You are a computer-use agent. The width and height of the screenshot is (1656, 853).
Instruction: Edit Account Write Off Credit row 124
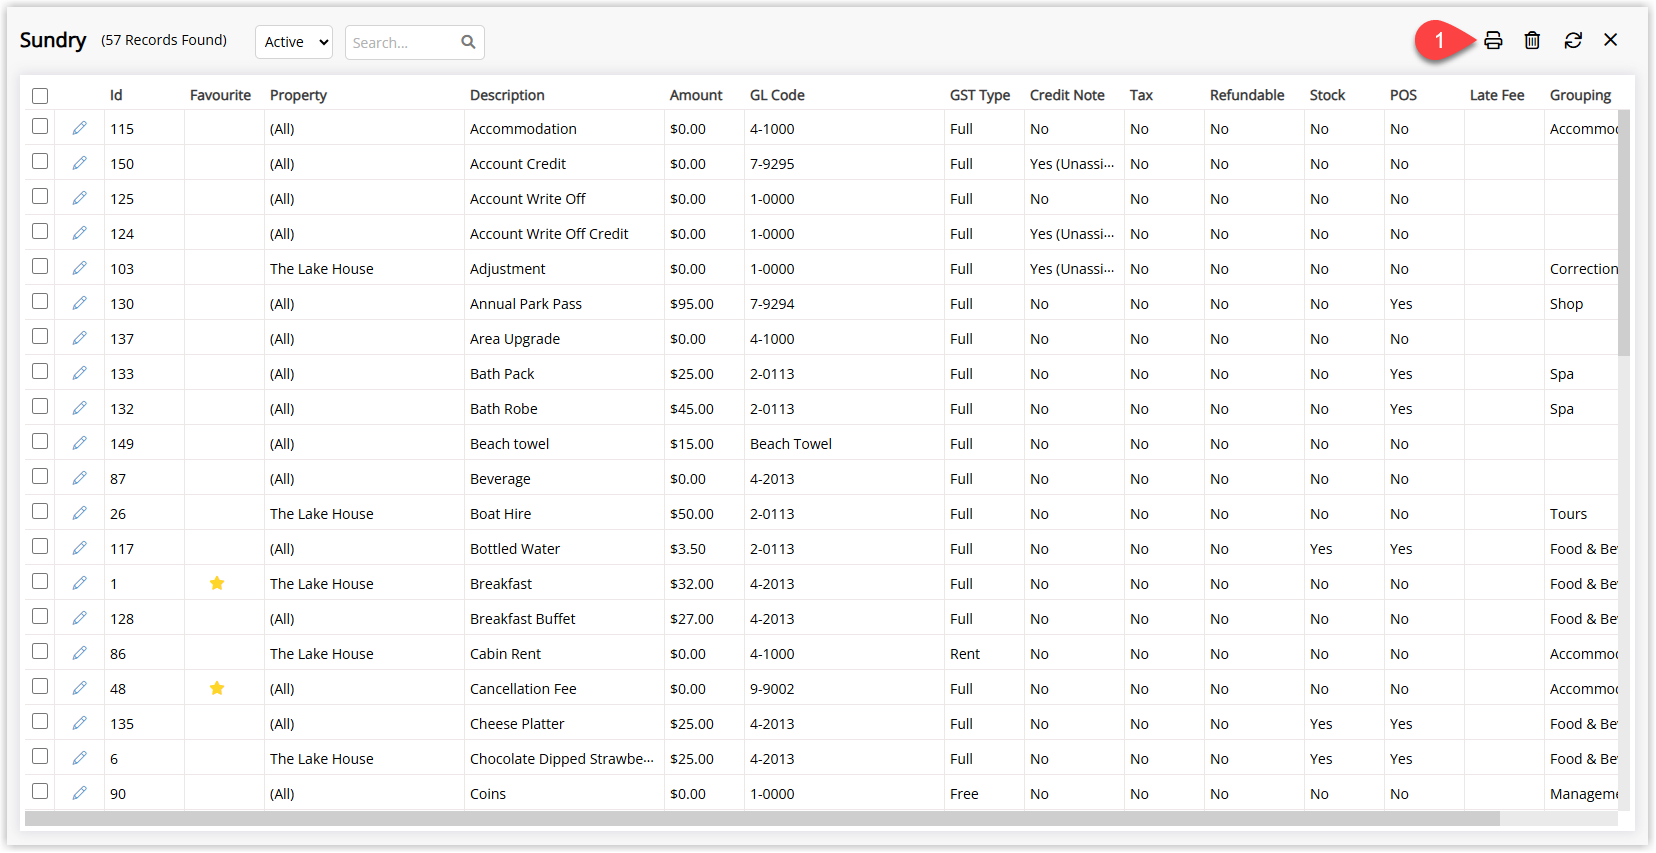(x=79, y=233)
